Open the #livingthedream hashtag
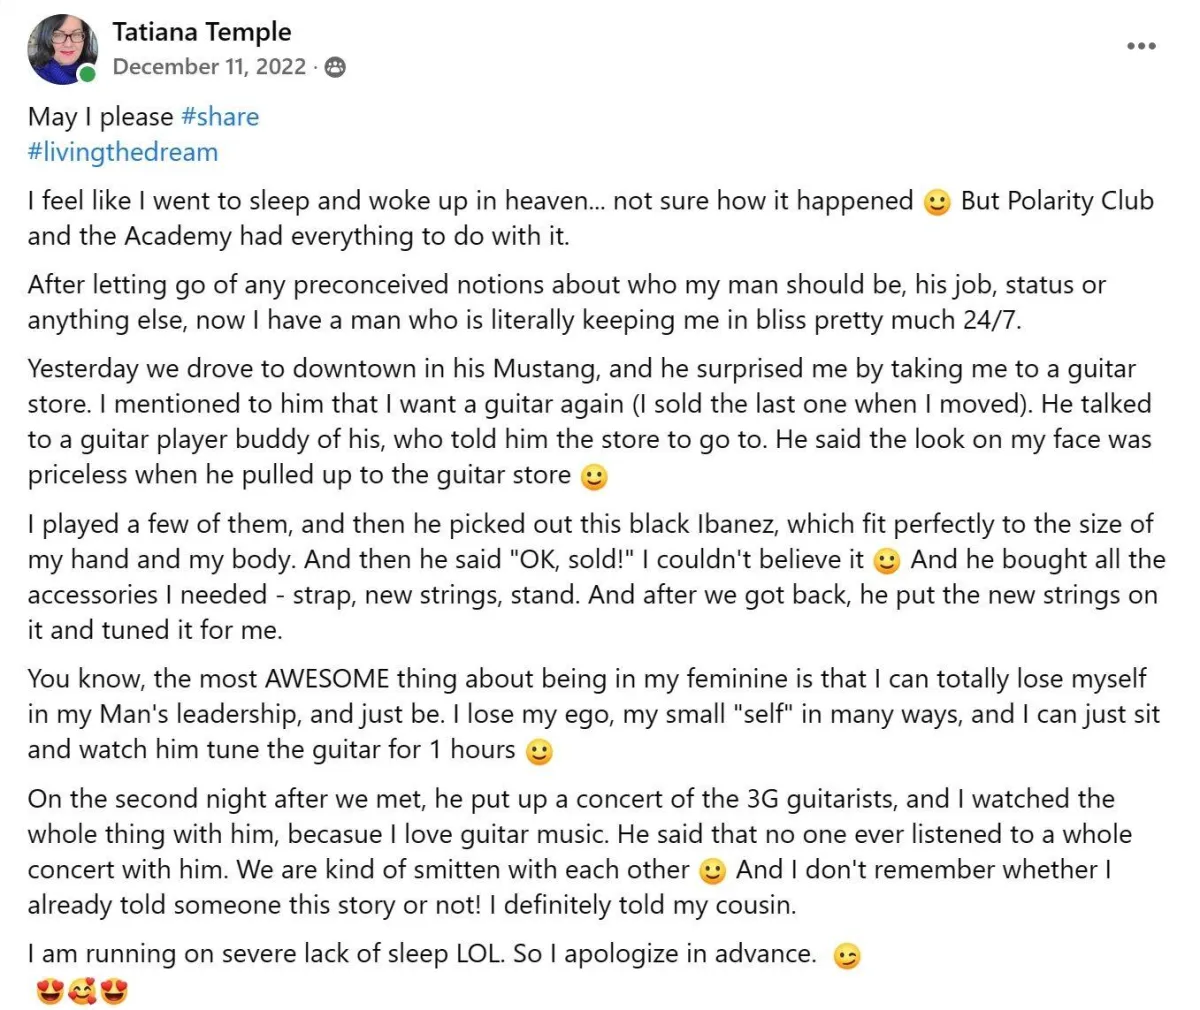Image resolution: width=1200 pixels, height=1010 pixels. 123,152
